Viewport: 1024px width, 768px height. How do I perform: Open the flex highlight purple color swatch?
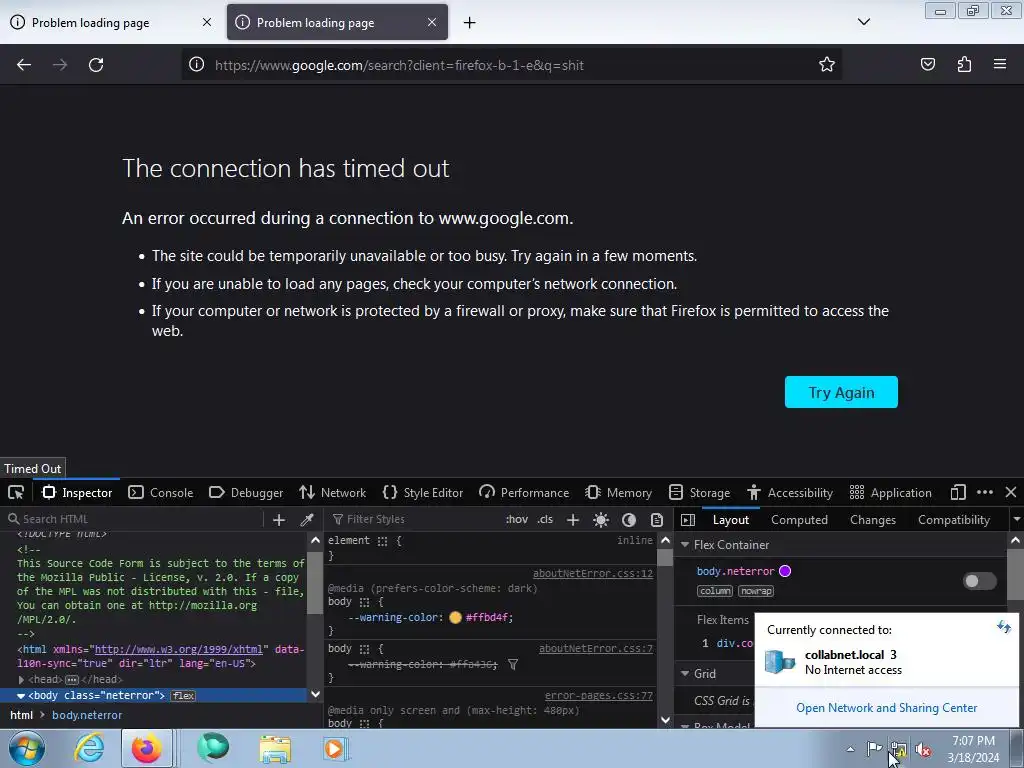(785, 571)
